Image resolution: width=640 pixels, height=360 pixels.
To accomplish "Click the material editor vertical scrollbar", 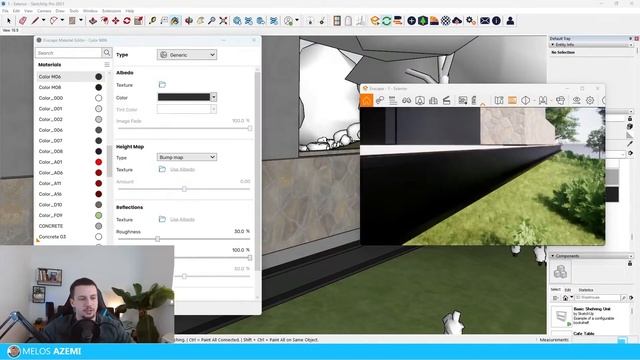I will [257, 171].
